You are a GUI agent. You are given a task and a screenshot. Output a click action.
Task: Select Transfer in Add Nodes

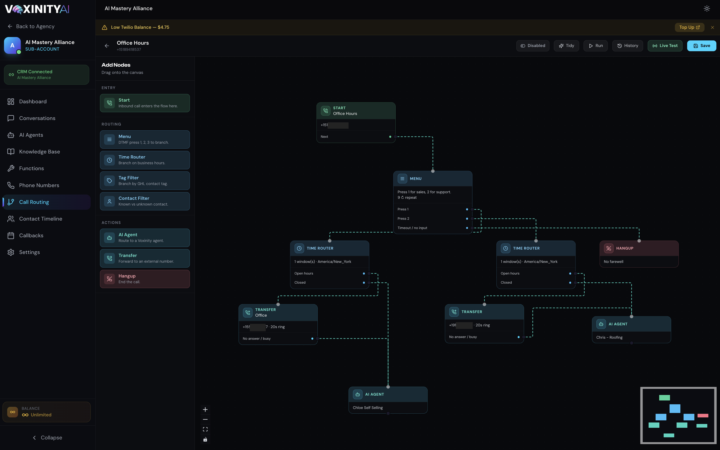point(145,258)
